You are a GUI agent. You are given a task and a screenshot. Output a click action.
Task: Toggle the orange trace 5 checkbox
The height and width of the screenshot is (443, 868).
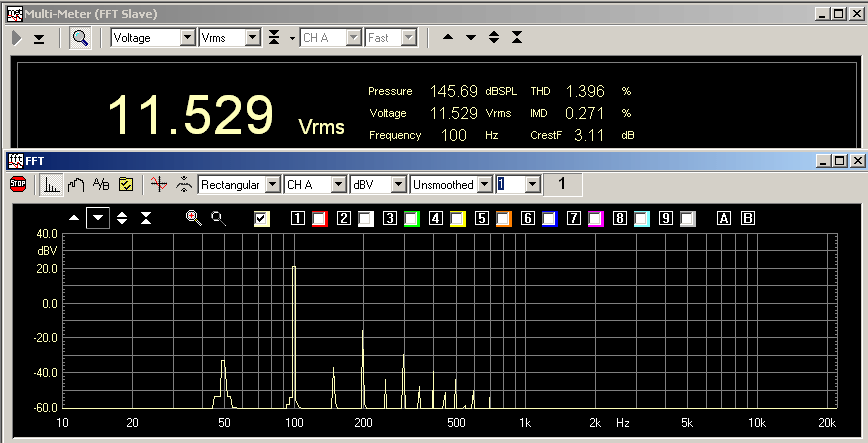point(504,219)
